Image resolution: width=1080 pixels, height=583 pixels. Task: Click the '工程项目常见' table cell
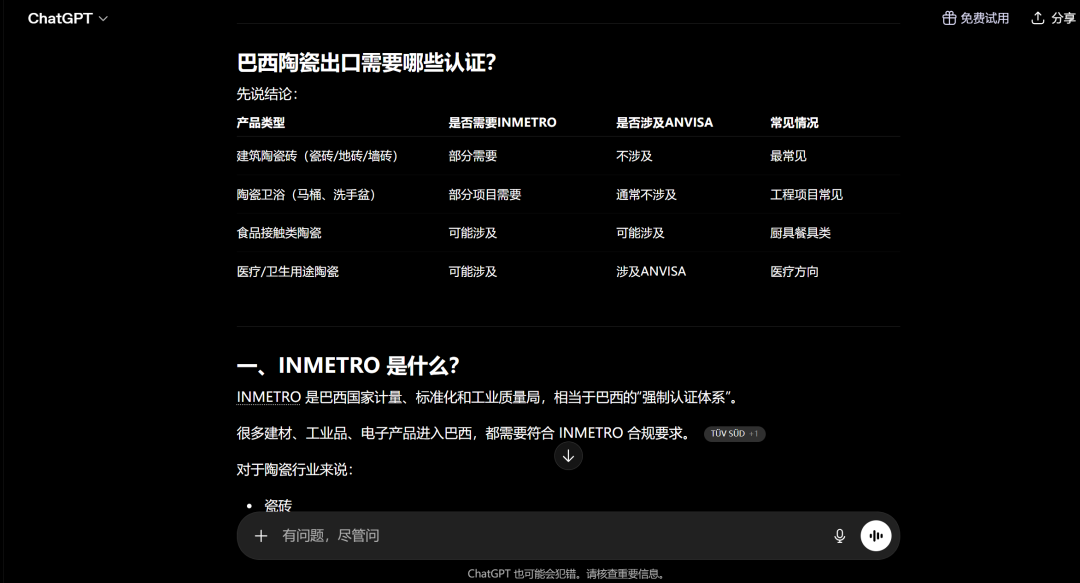(806, 194)
